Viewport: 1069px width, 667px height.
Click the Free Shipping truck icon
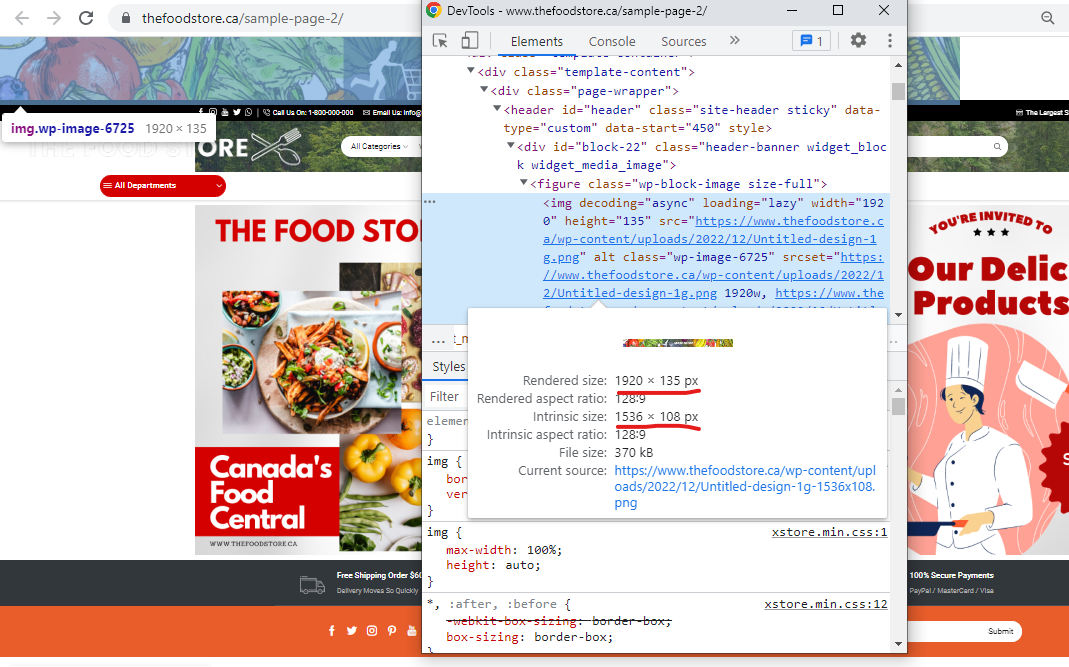(x=312, y=584)
